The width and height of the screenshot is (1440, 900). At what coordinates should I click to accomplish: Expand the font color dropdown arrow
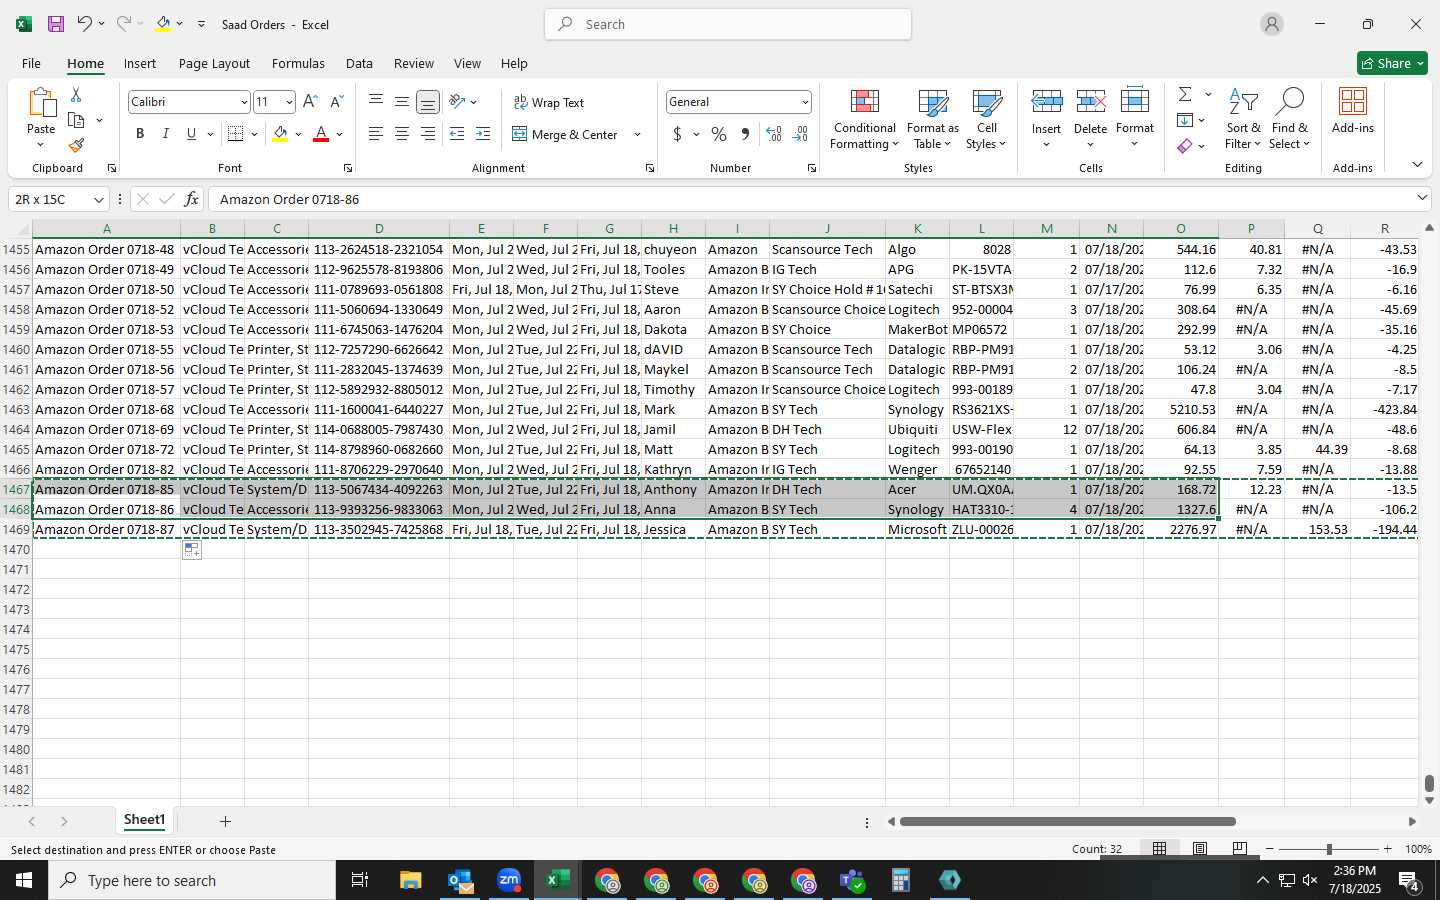click(x=340, y=134)
